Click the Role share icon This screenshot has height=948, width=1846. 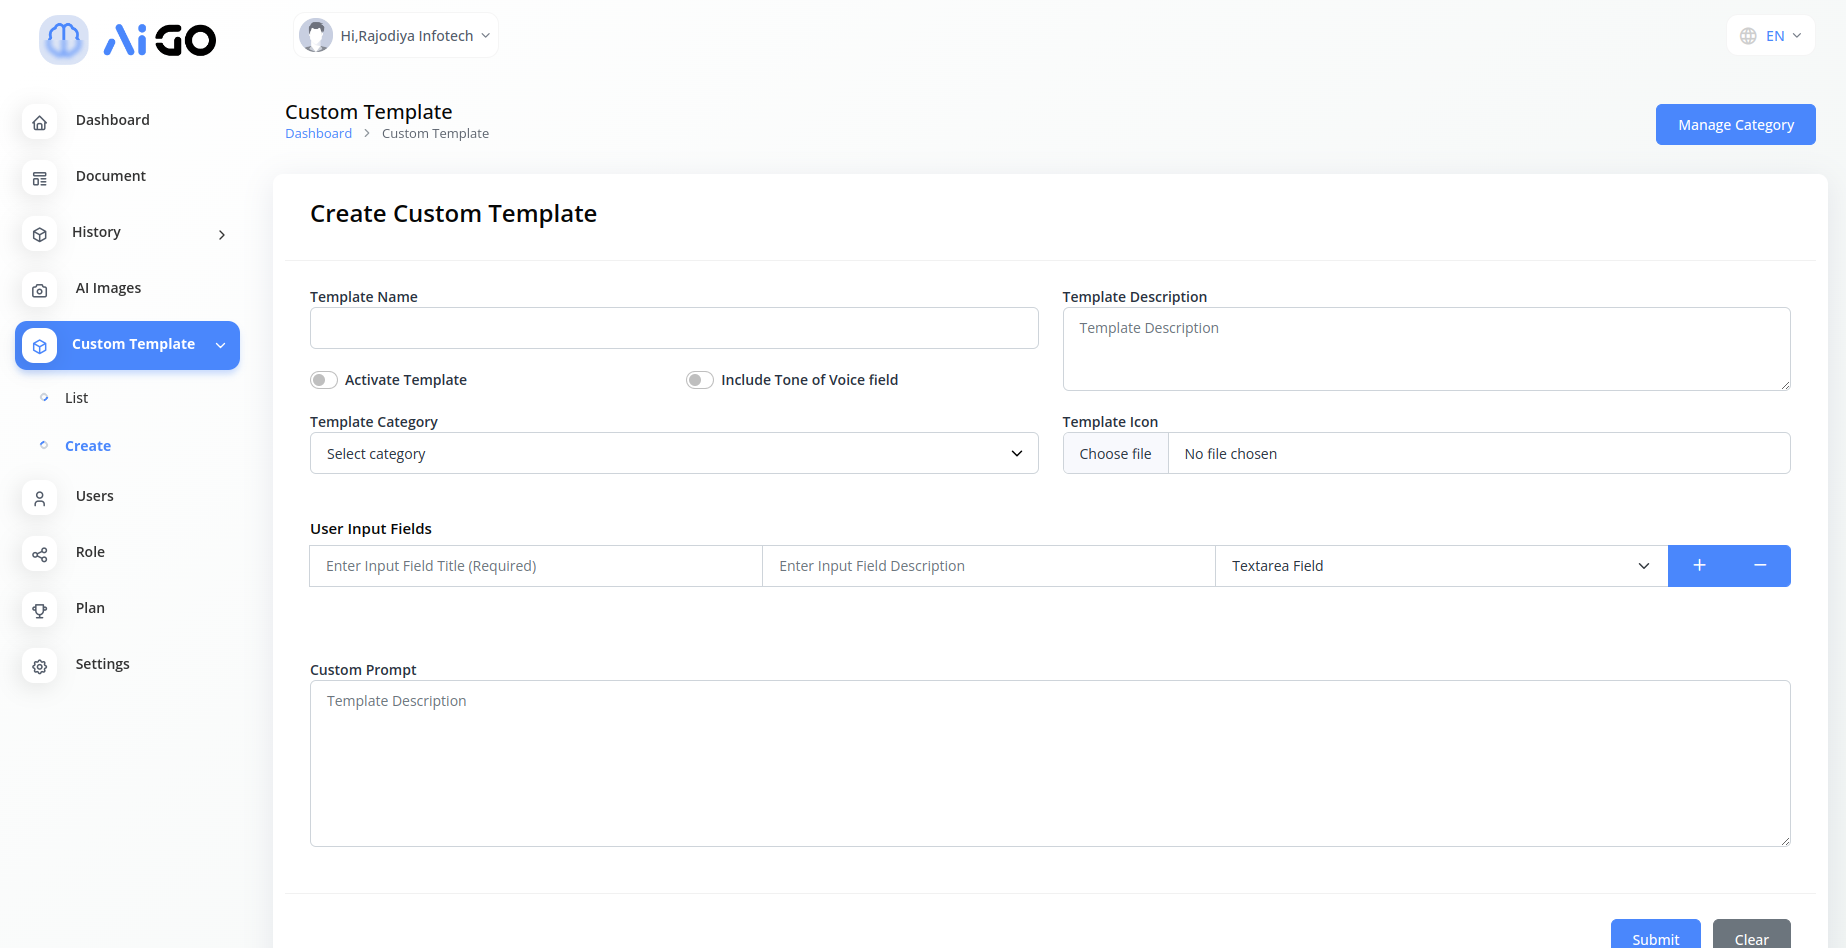[40, 555]
